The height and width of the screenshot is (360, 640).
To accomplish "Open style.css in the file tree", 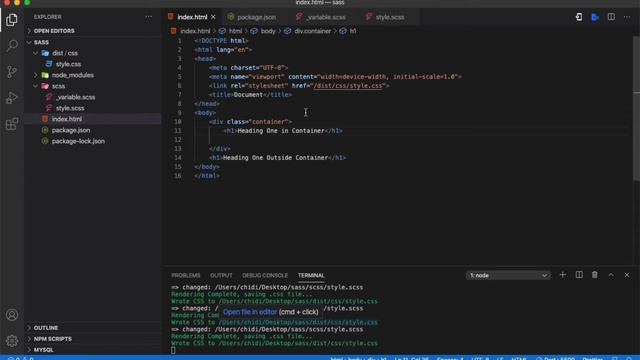I will pos(93,64).
